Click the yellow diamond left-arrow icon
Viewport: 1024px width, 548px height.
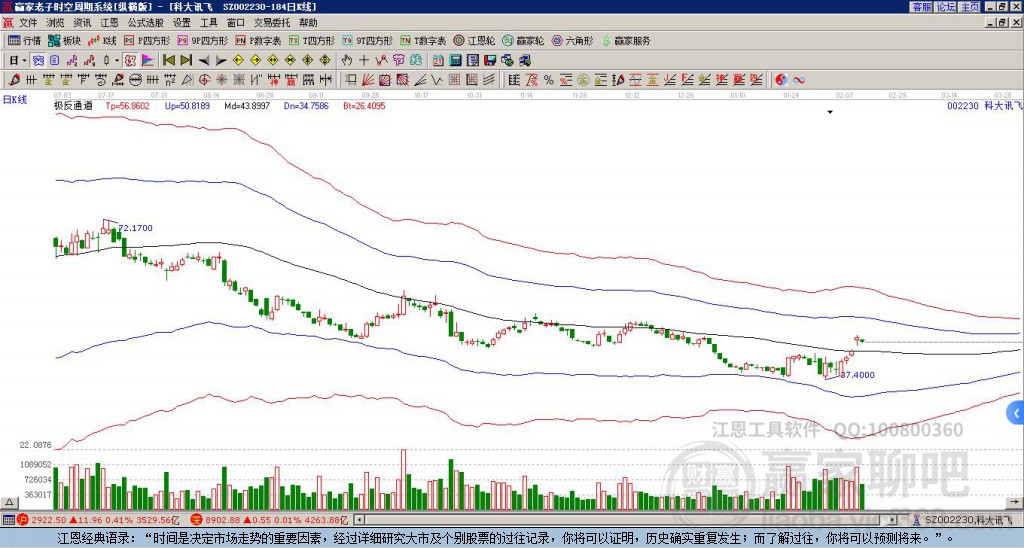pos(238,61)
